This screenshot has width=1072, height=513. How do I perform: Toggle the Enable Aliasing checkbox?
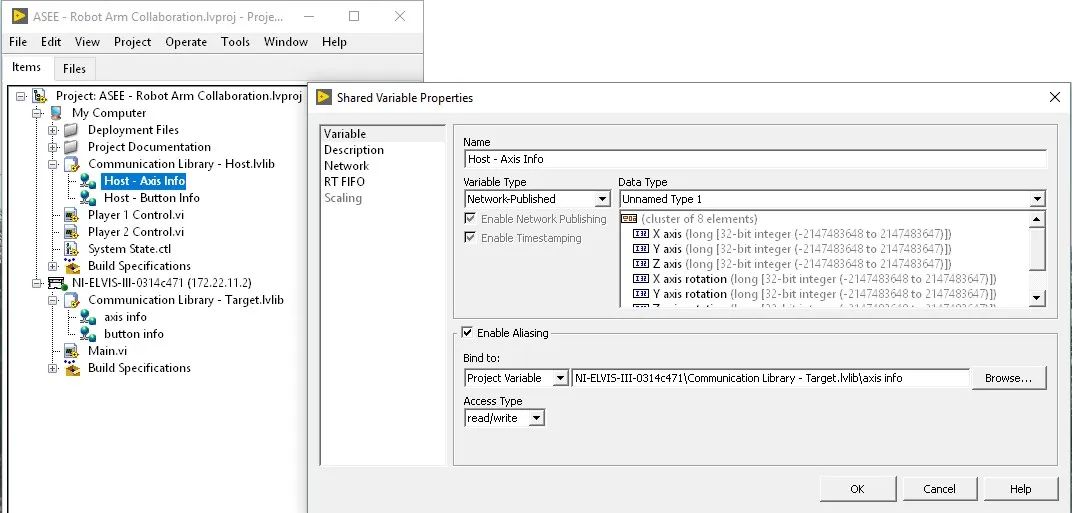(x=467, y=333)
